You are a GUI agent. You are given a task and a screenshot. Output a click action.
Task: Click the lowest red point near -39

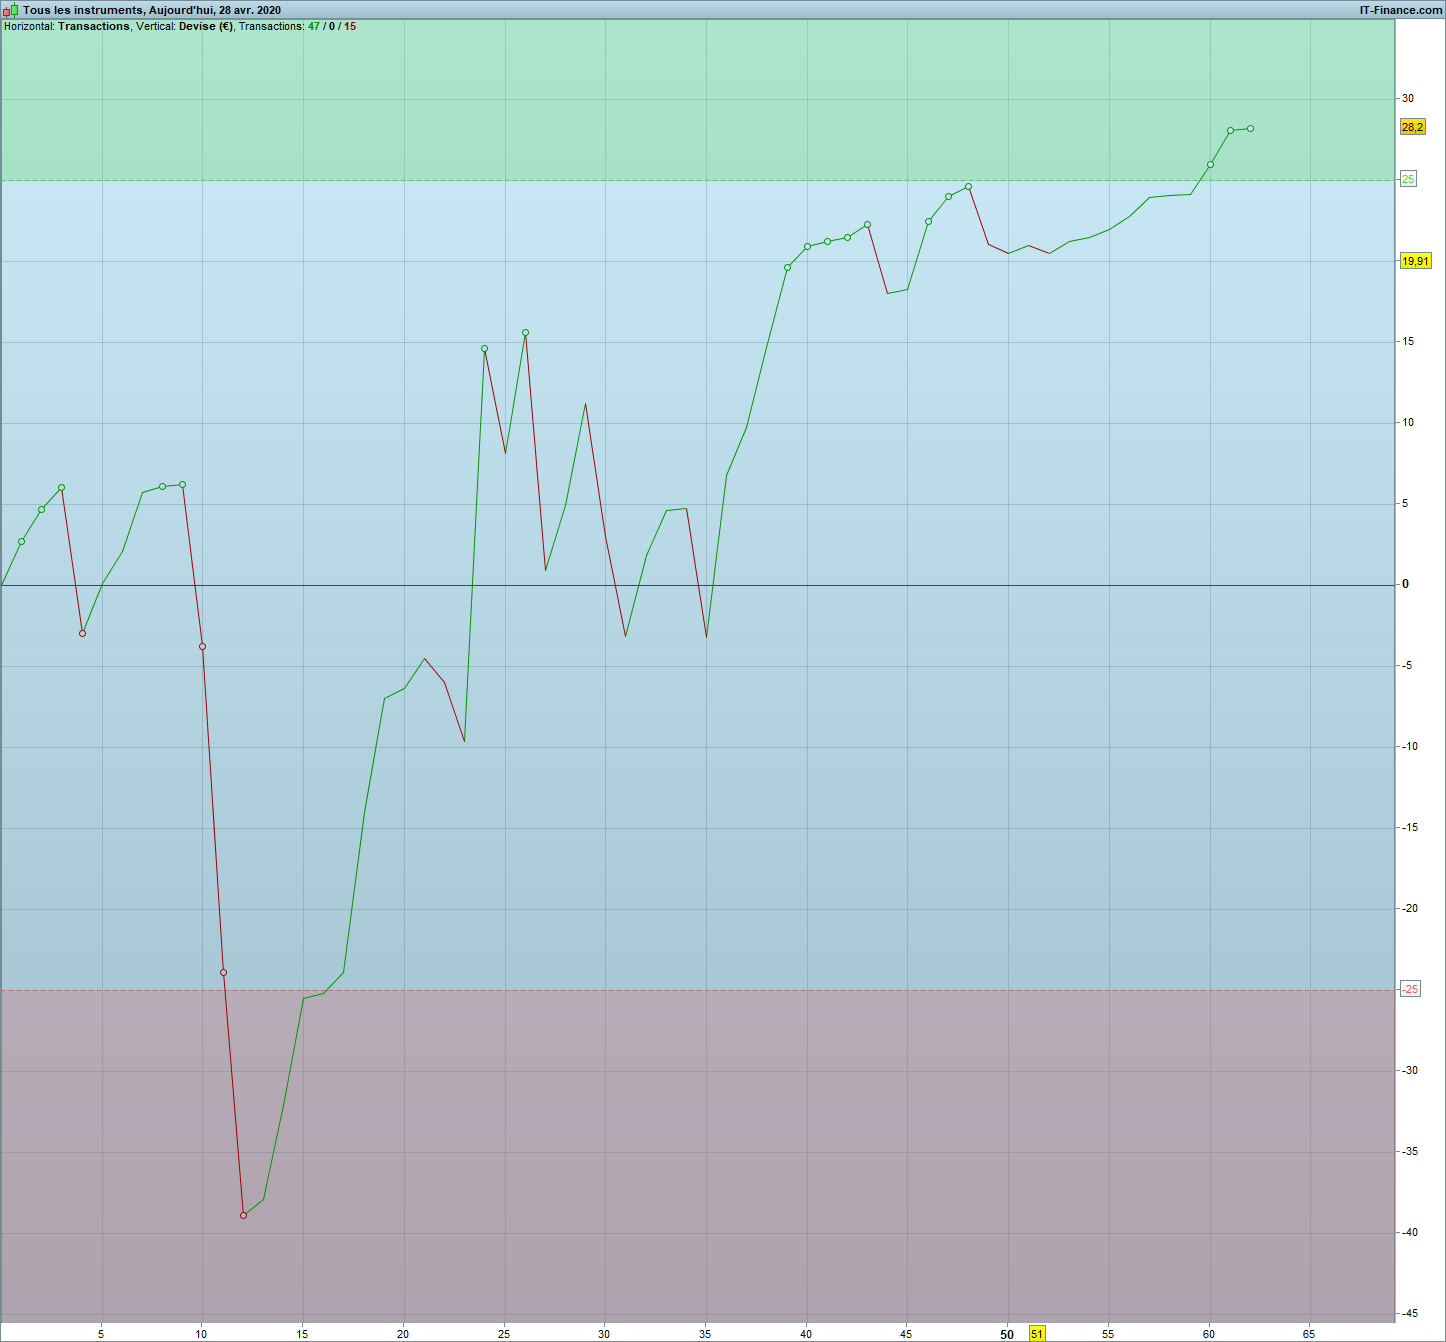(243, 1215)
